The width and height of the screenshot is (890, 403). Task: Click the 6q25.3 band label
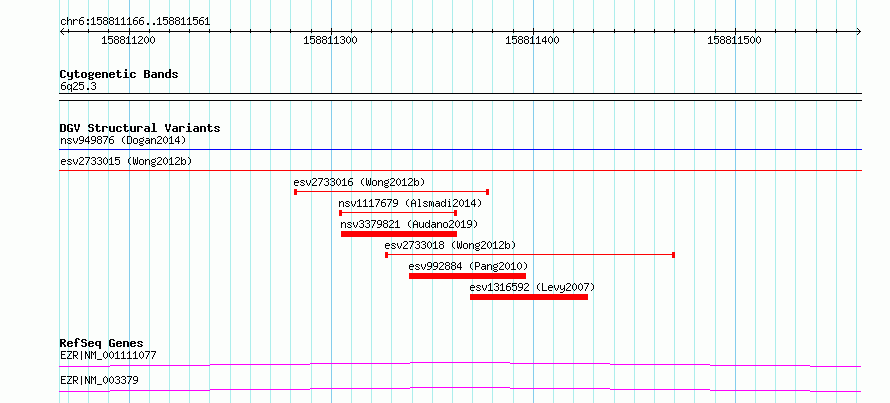pyautogui.click(x=78, y=86)
